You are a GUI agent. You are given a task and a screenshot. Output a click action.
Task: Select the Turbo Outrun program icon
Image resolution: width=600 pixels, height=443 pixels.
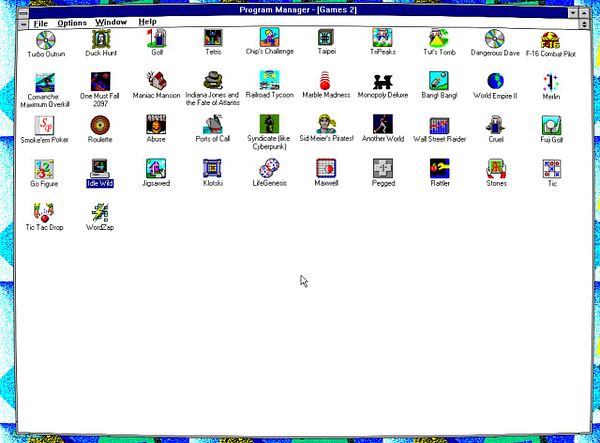(x=46, y=40)
